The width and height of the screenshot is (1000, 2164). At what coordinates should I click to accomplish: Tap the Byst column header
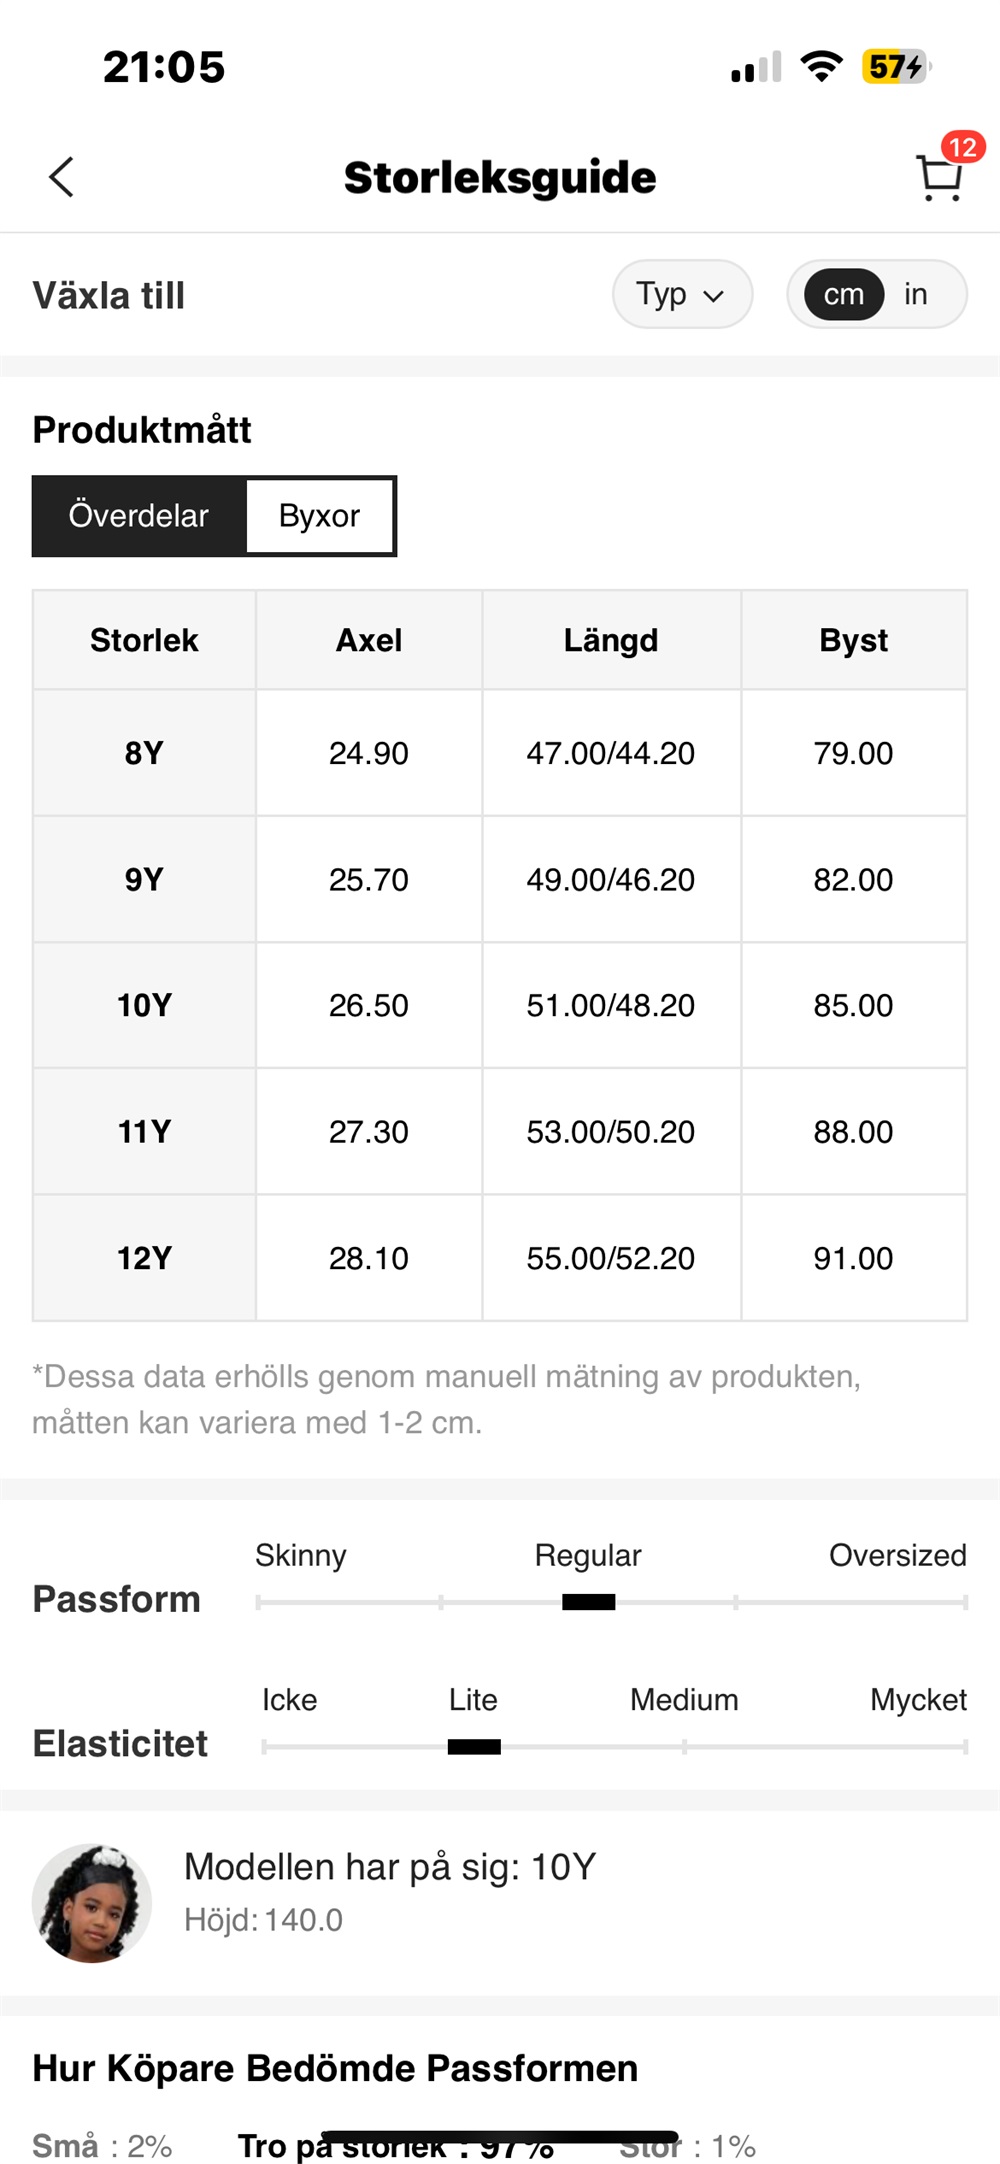(853, 640)
